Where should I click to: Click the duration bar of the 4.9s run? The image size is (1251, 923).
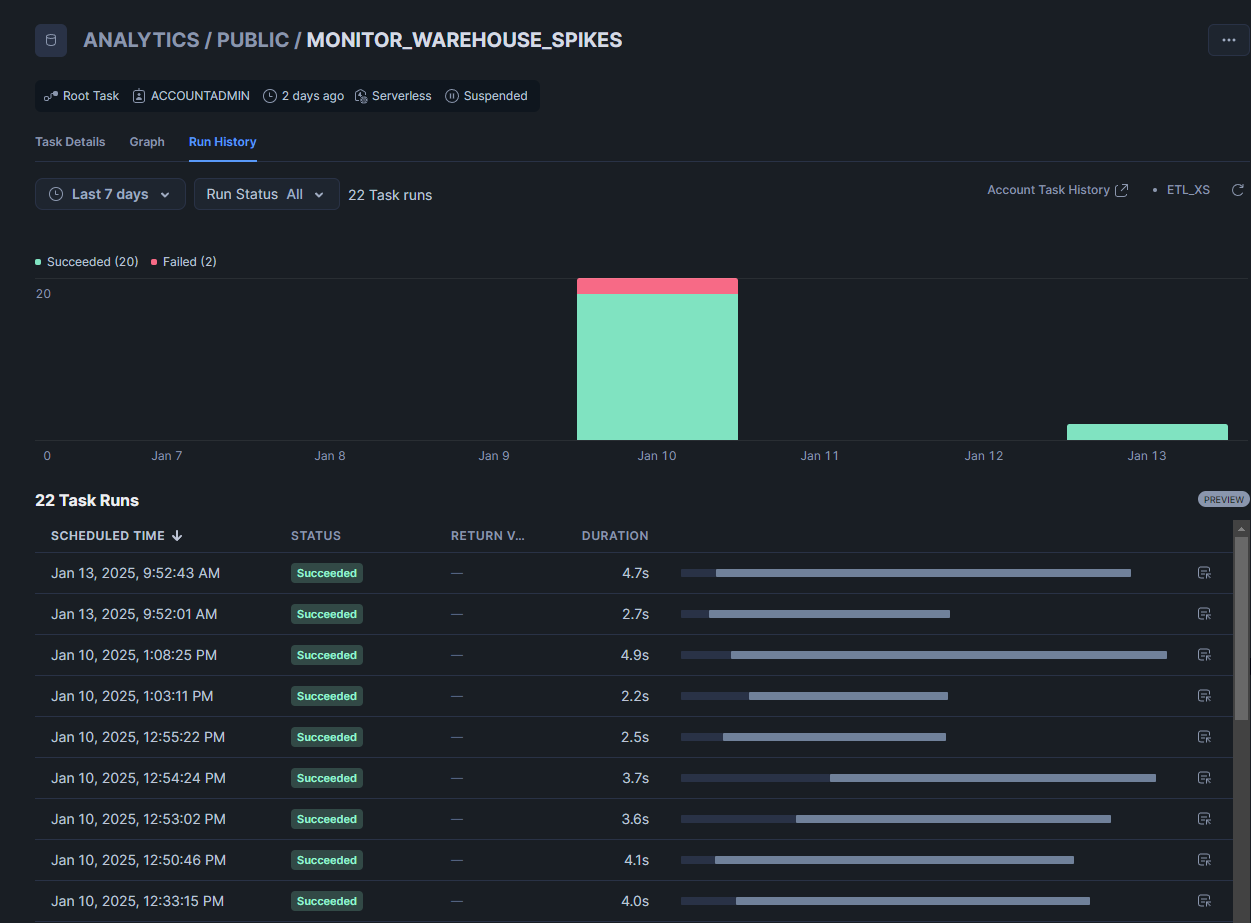(x=924, y=655)
